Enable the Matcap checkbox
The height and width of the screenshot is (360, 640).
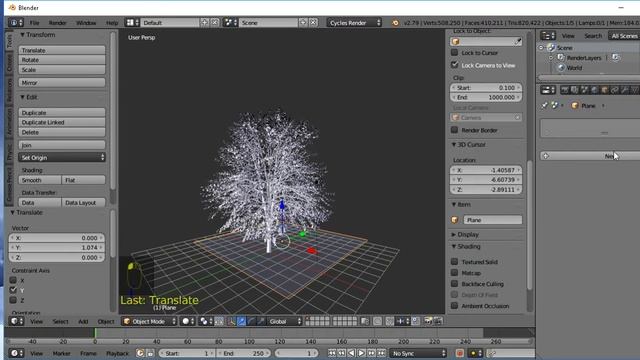(x=455, y=273)
